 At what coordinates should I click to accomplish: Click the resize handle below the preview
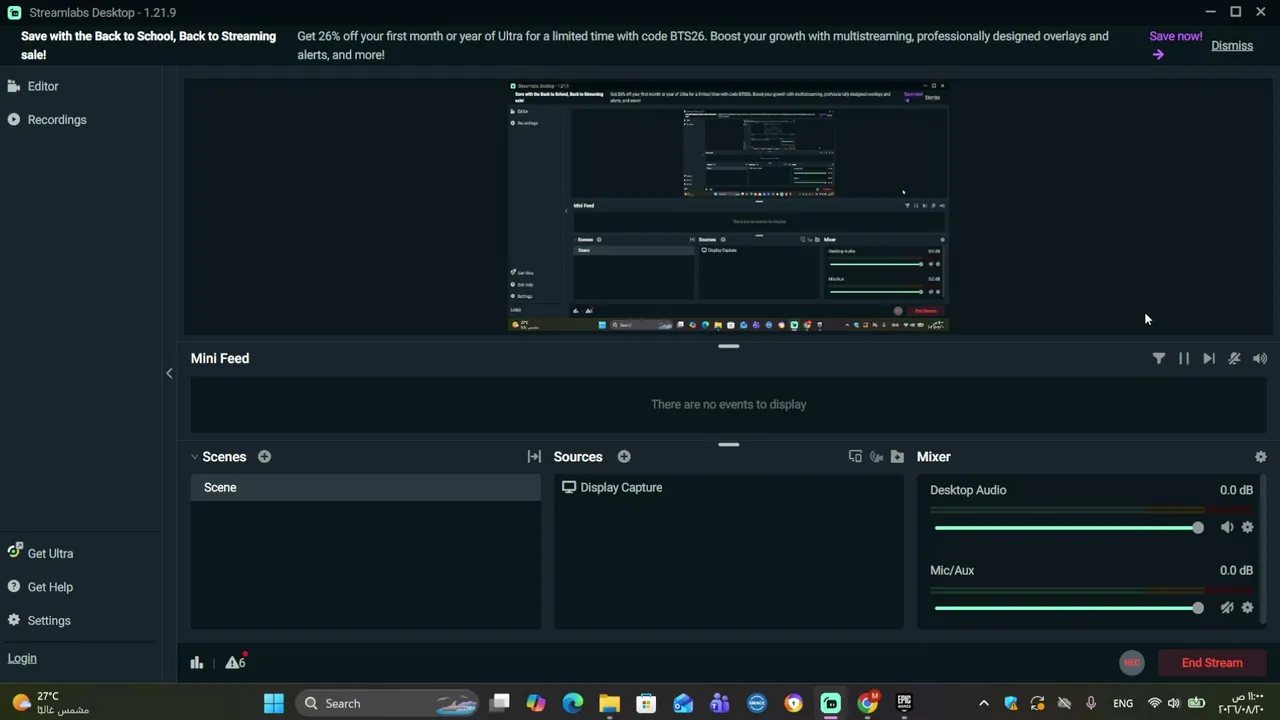[x=729, y=347]
